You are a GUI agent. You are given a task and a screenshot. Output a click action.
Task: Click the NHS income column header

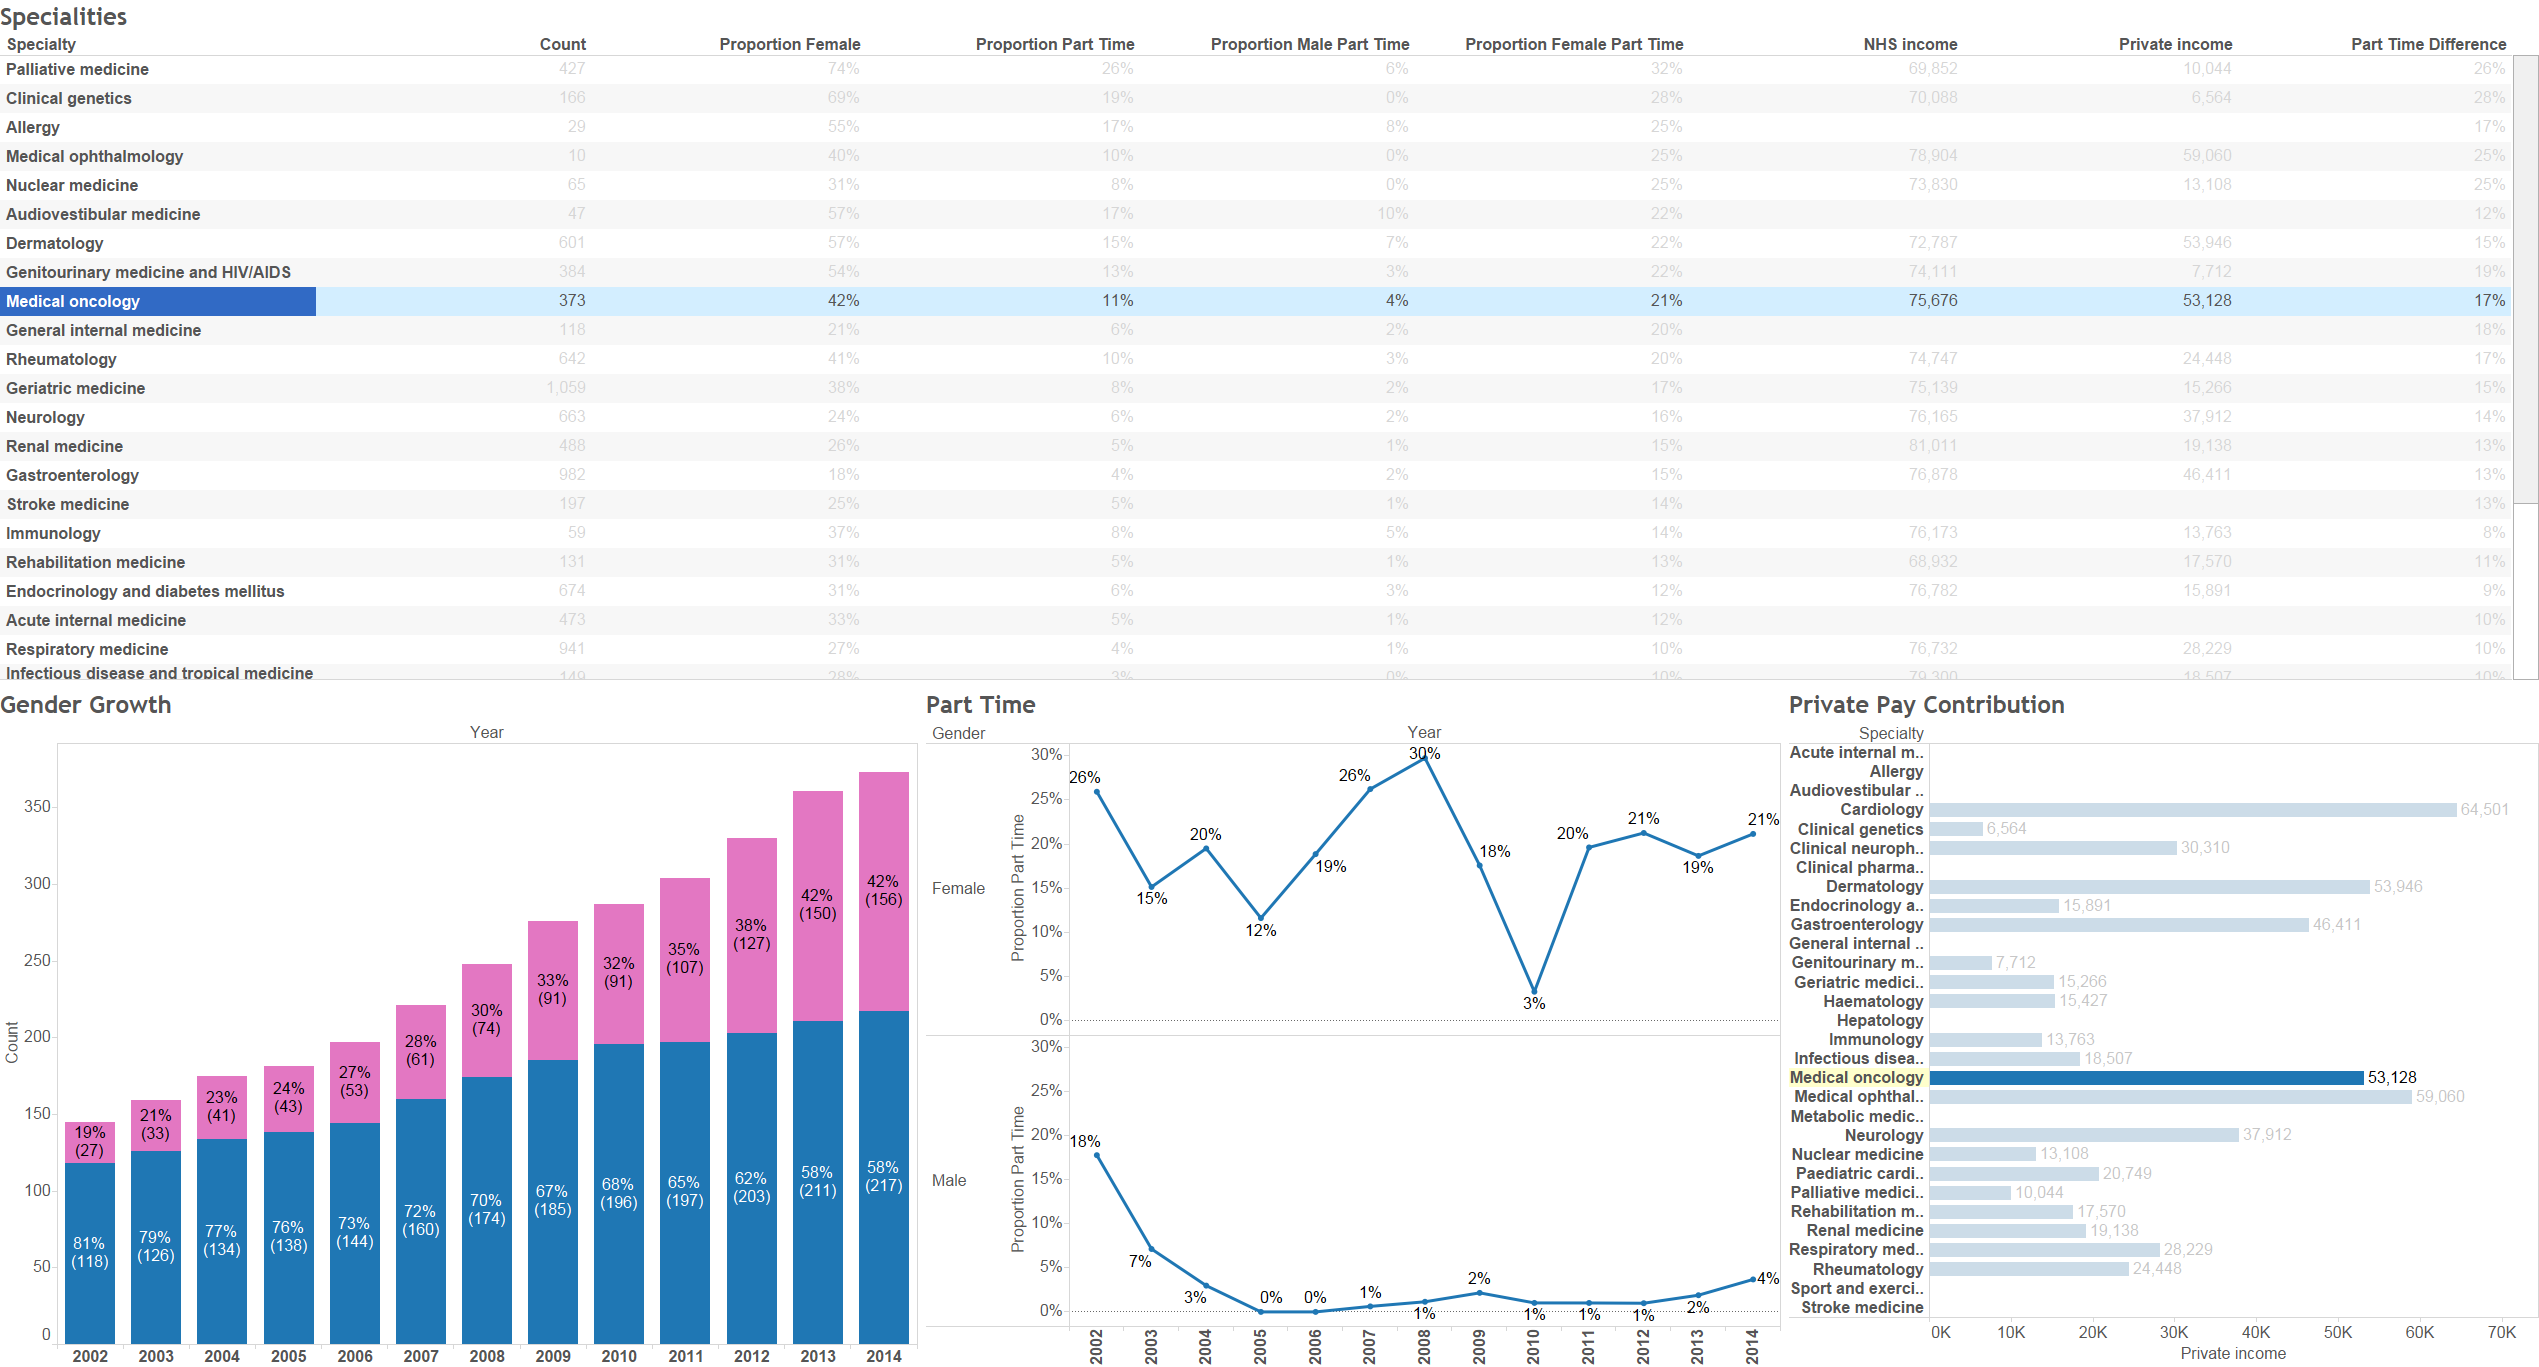(1909, 44)
